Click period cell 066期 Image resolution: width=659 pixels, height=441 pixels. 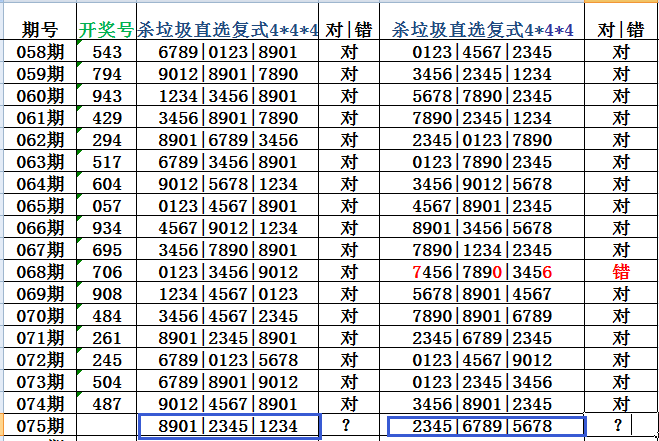40,227
